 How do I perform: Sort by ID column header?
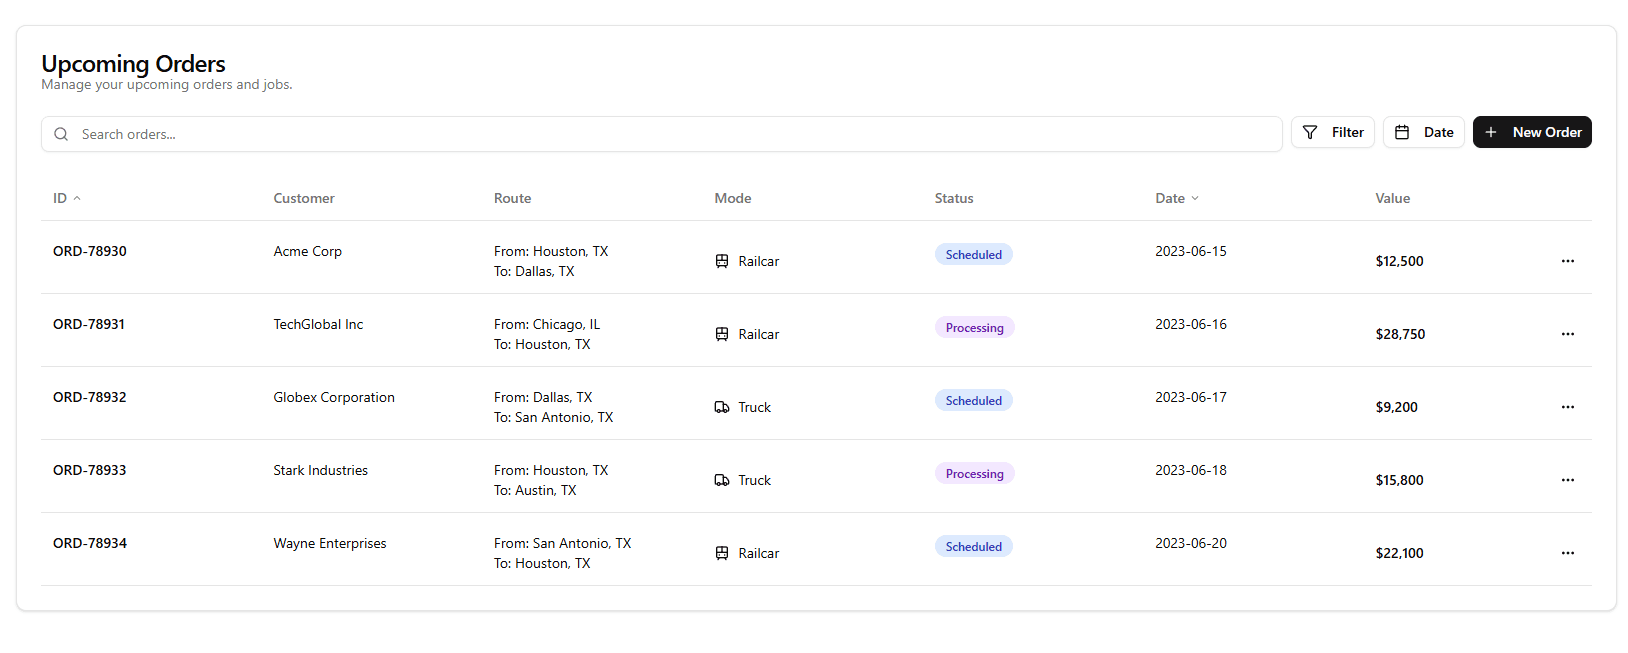tap(67, 198)
